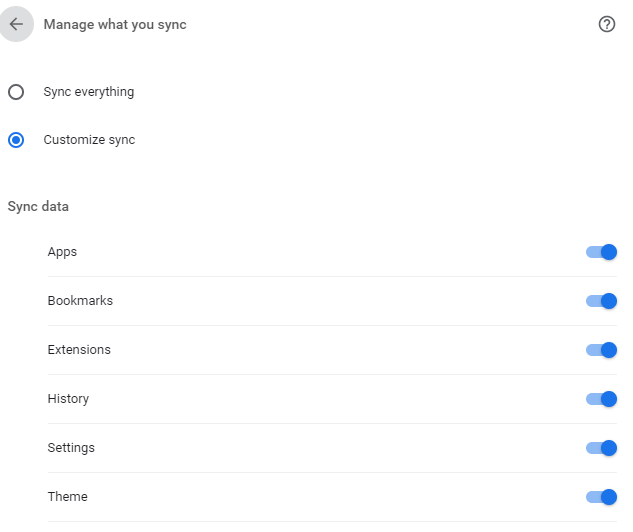Switch off the Extensions sync toggle
Screen dimensions: 633x532
point(601,350)
